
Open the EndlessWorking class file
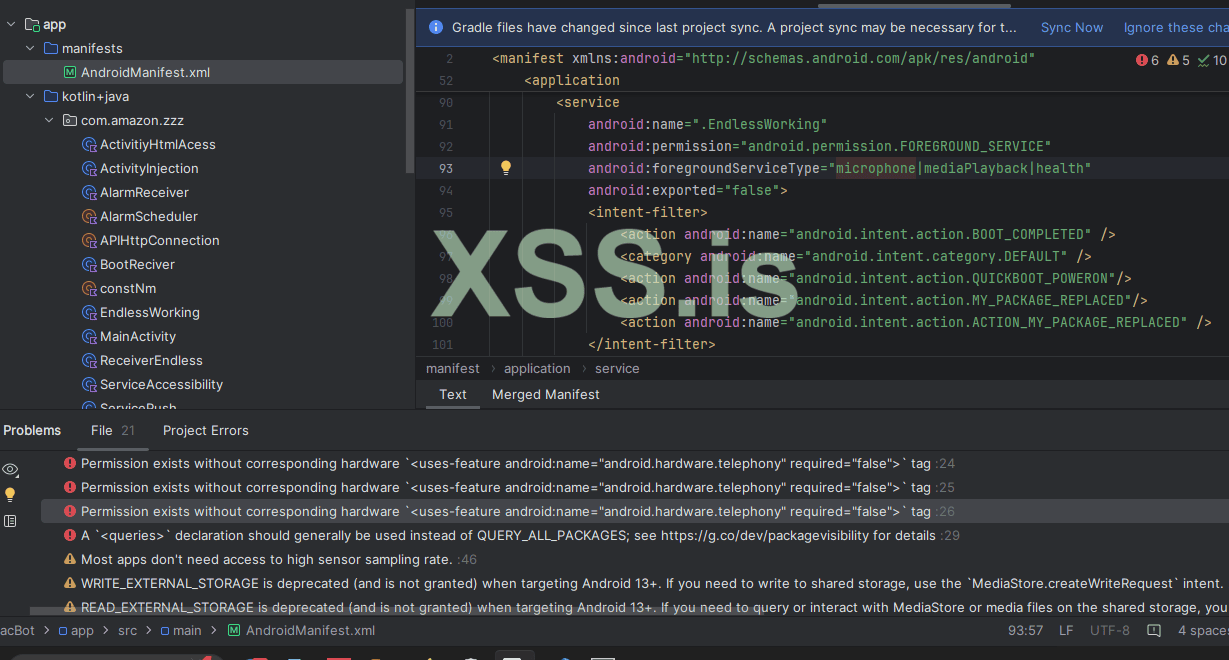point(149,312)
